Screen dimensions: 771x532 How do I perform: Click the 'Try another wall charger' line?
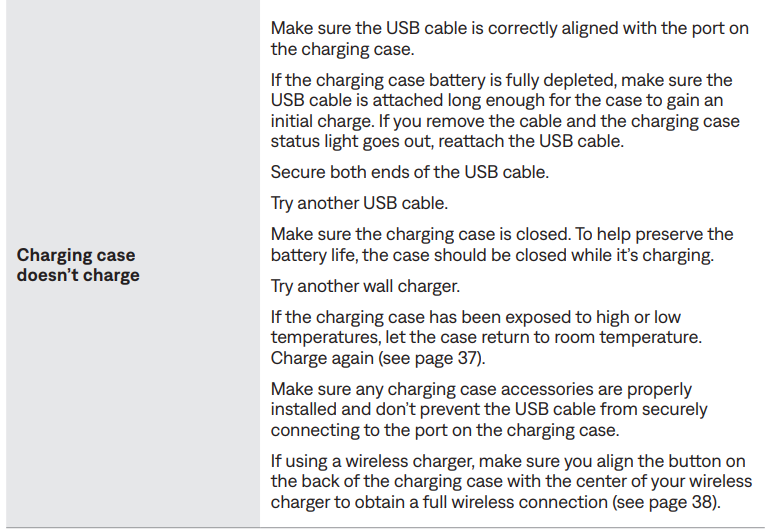pos(365,286)
